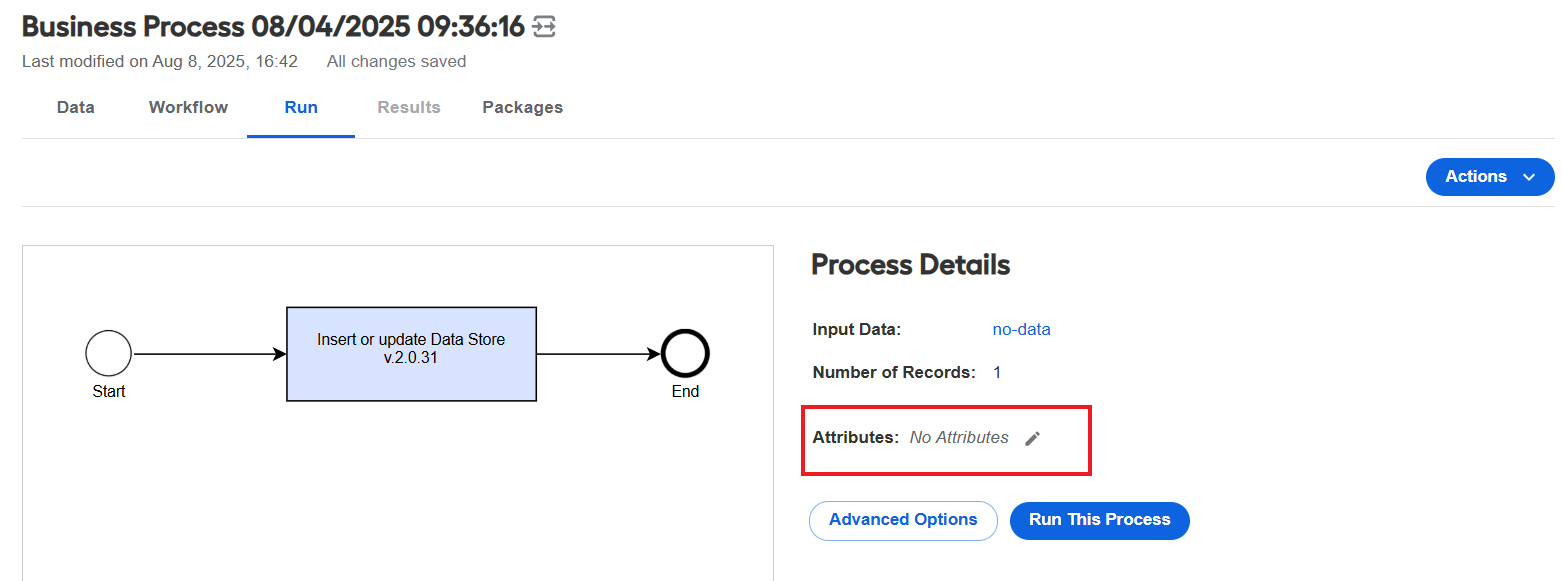This screenshot has width=1562, height=581.
Task: Click the Insert or update Data Store node
Action: coord(411,354)
